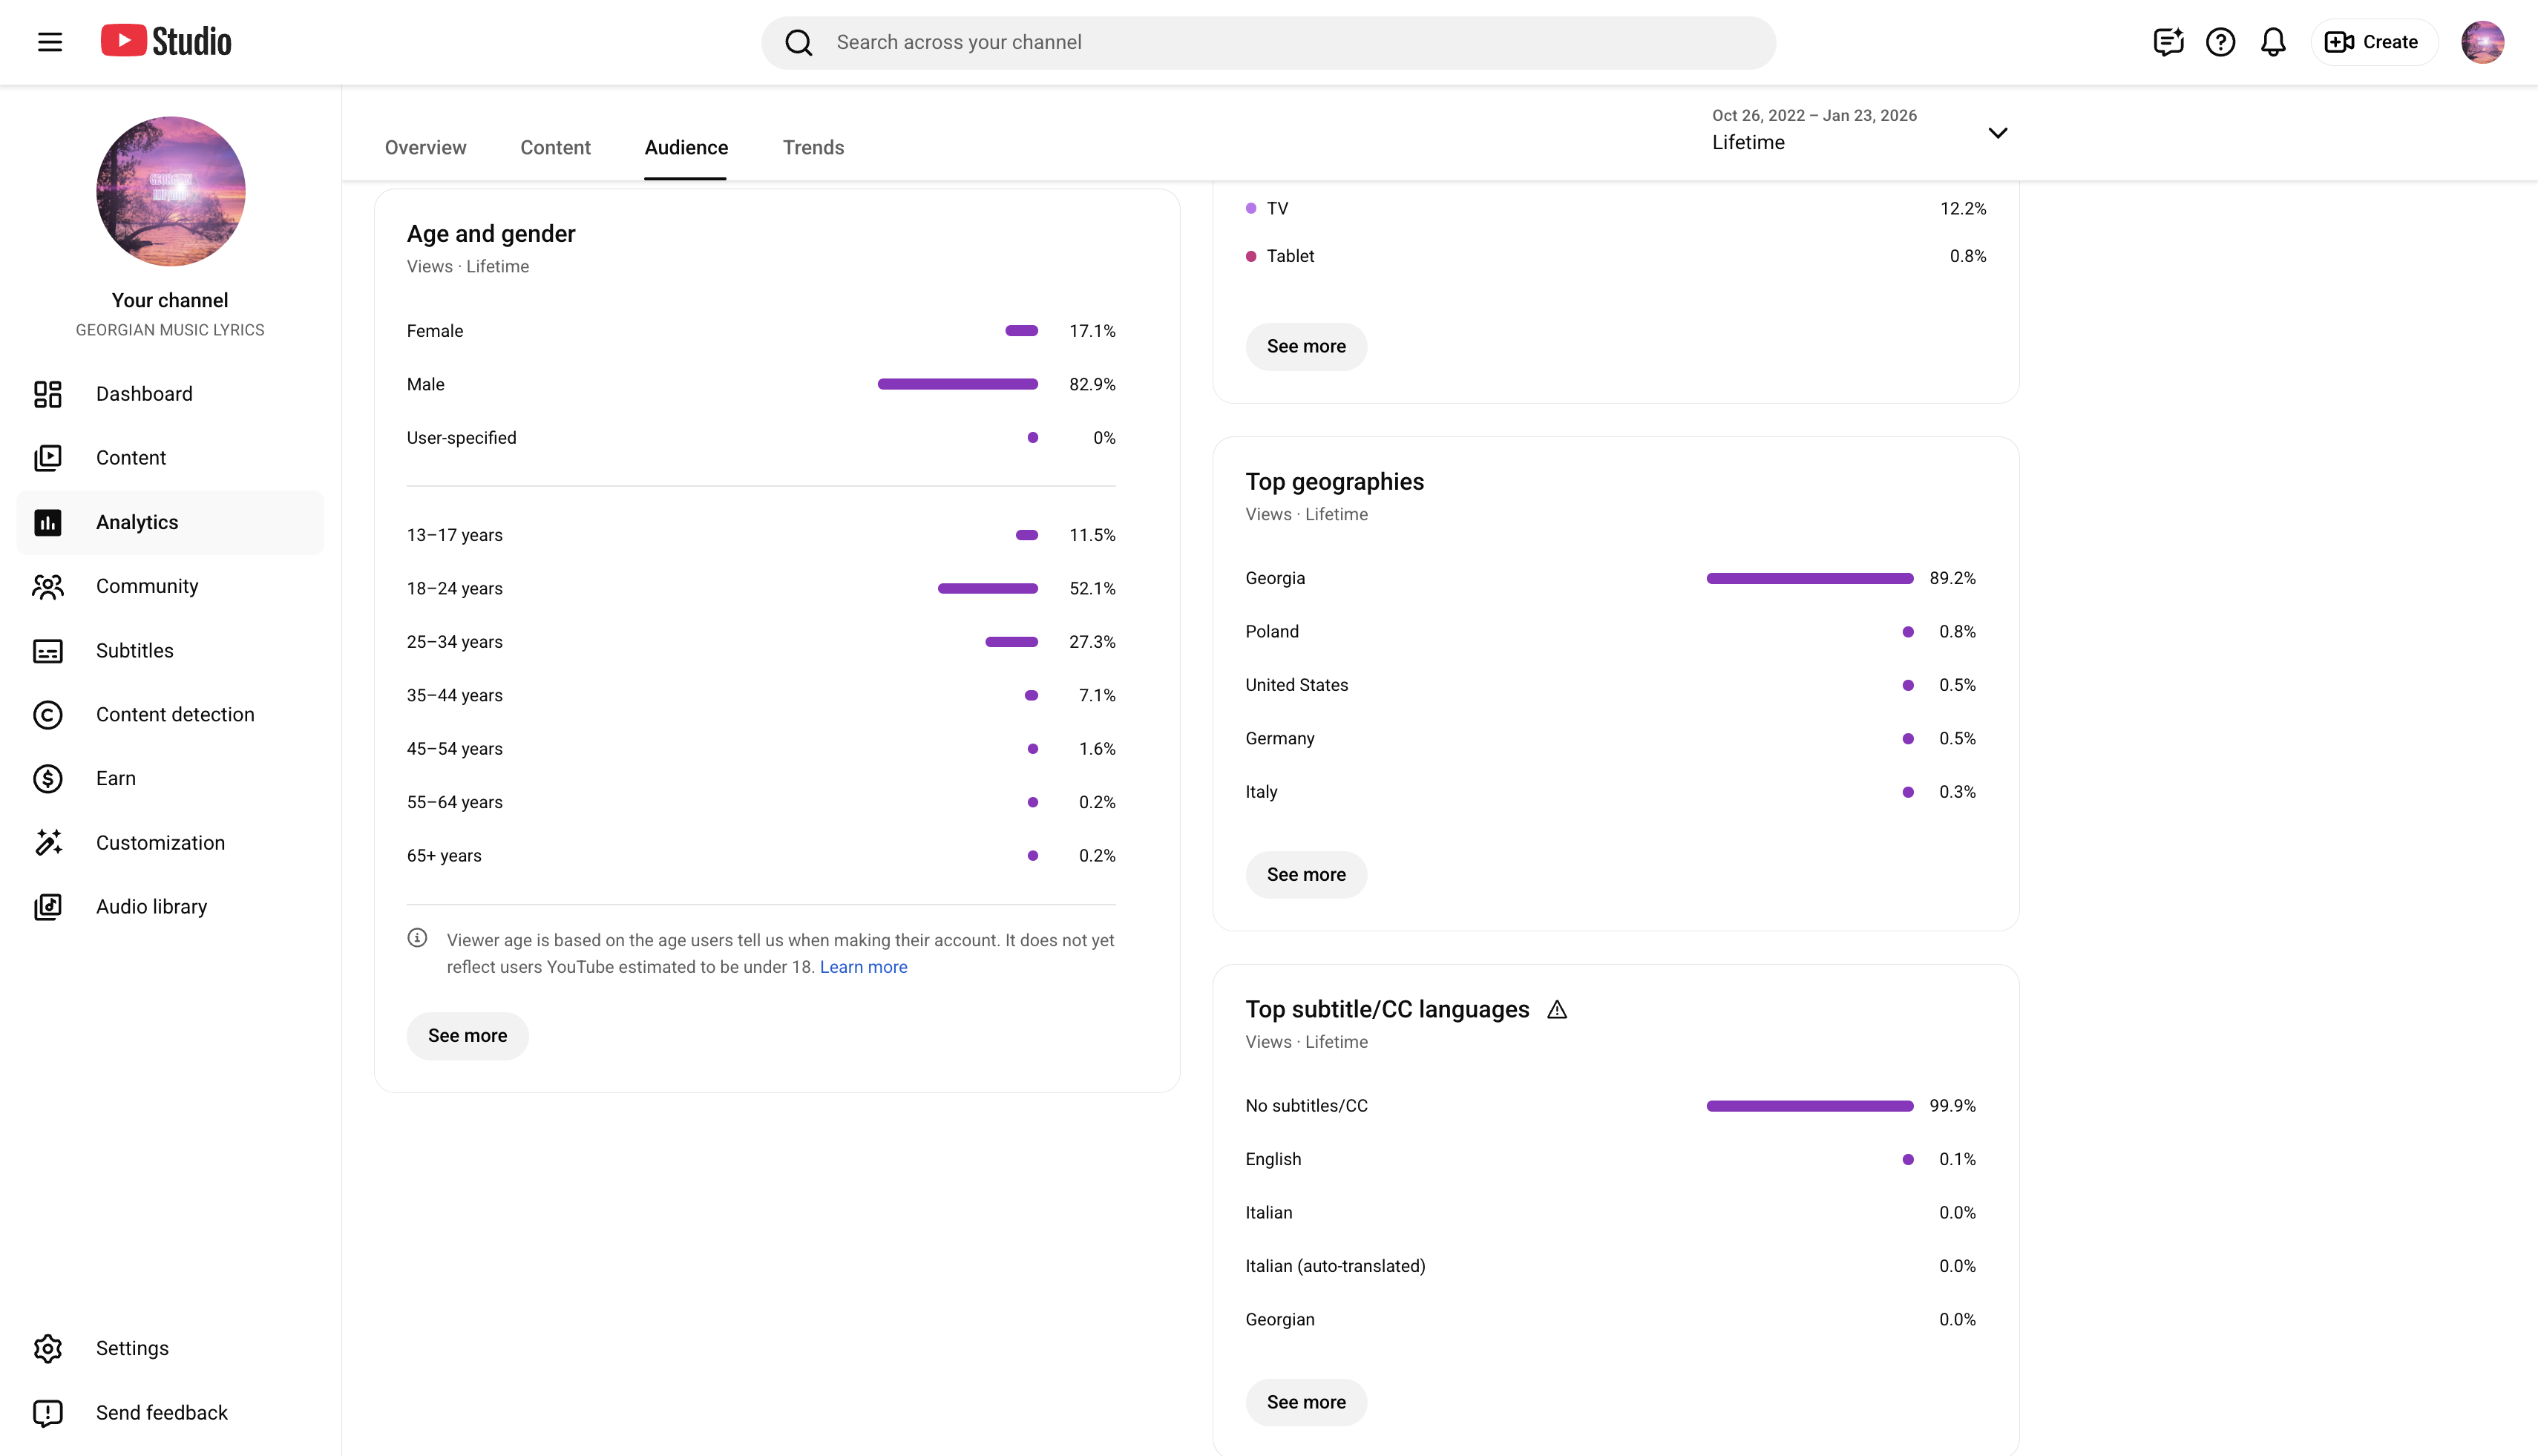Follow the Learn more link
This screenshot has width=2538, height=1456.
pyautogui.click(x=864, y=967)
